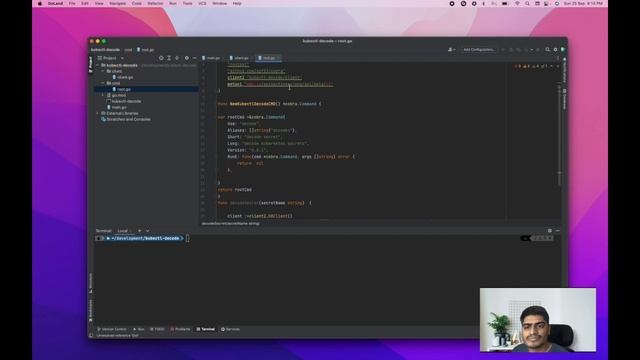Open Notifications tool window stripe
The height and width of the screenshot is (360, 640).
tap(564, 70)
